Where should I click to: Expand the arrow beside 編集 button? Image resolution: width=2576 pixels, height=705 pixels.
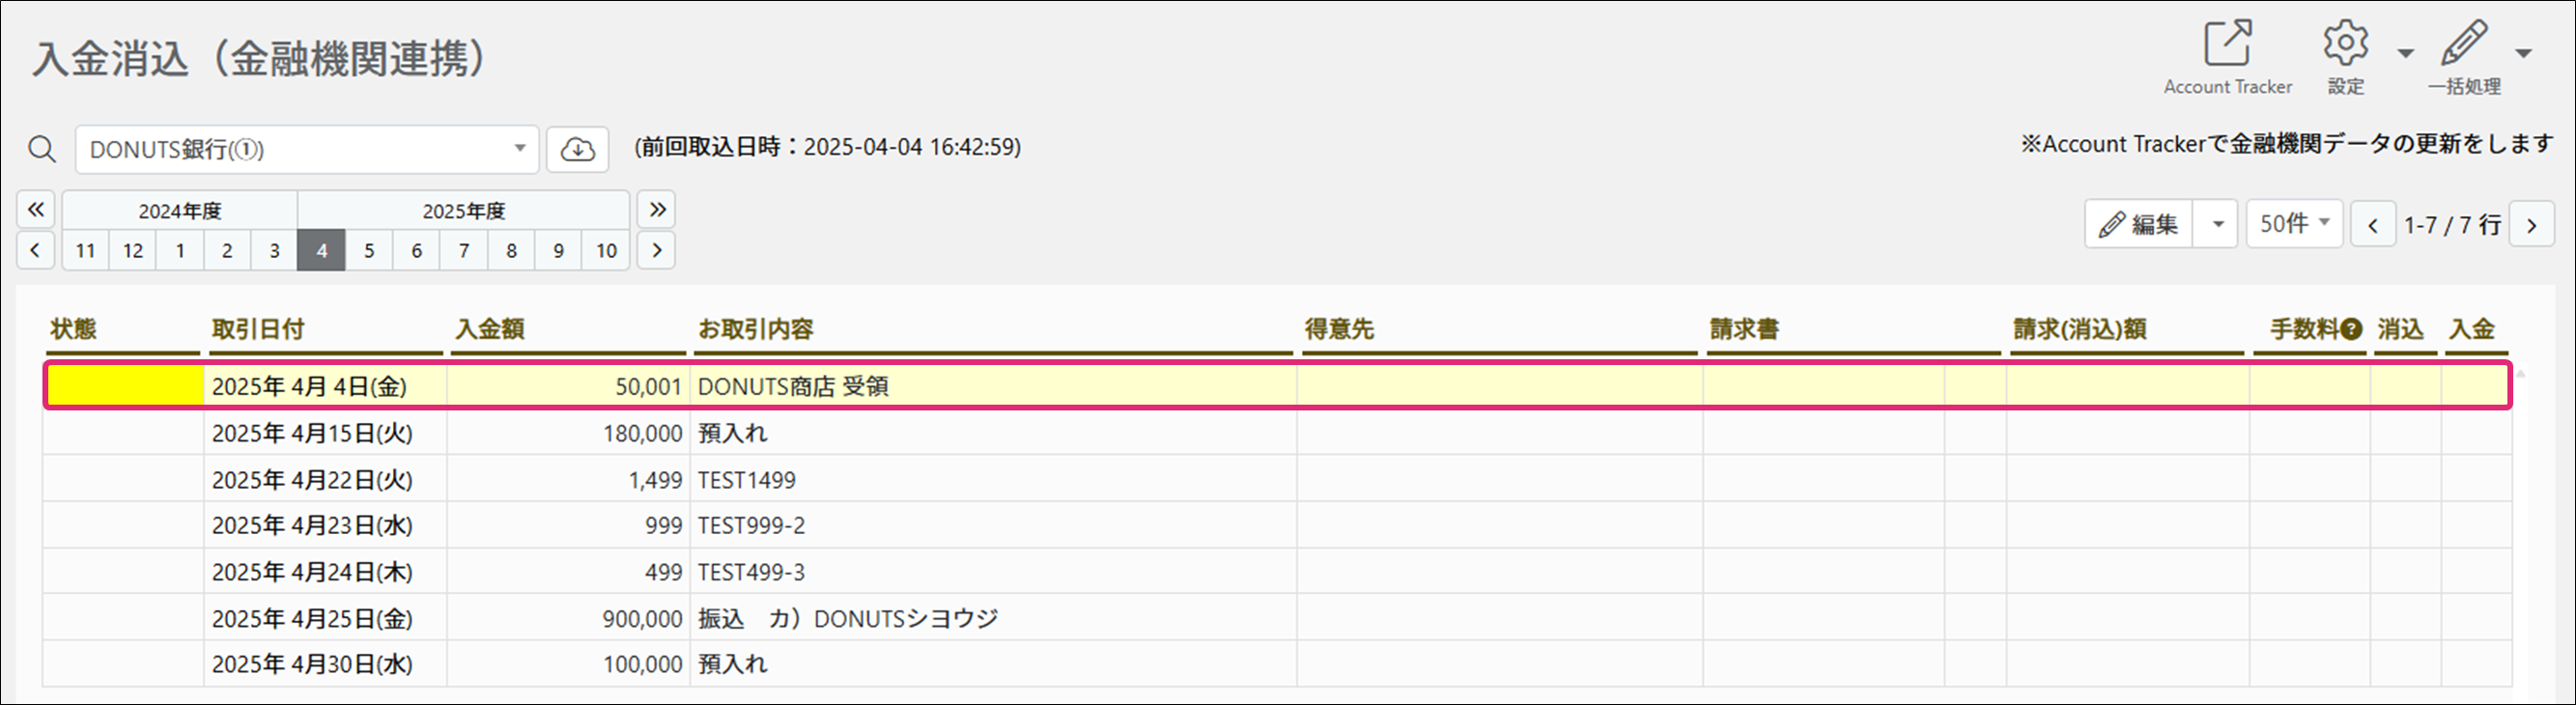[x=2217, y=224]
